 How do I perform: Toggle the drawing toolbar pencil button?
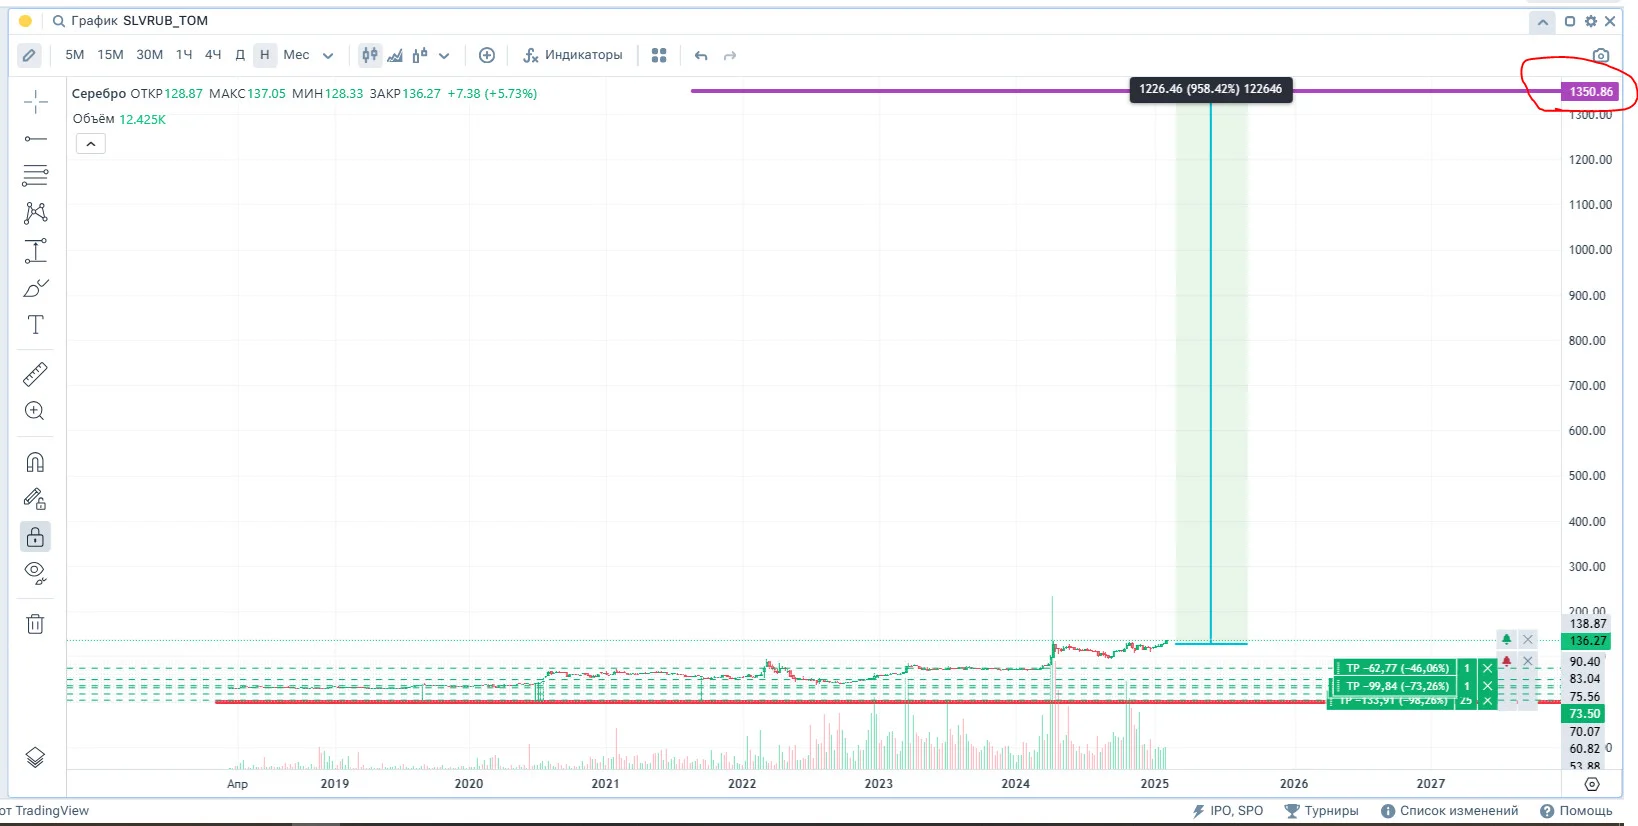(29, 56)
